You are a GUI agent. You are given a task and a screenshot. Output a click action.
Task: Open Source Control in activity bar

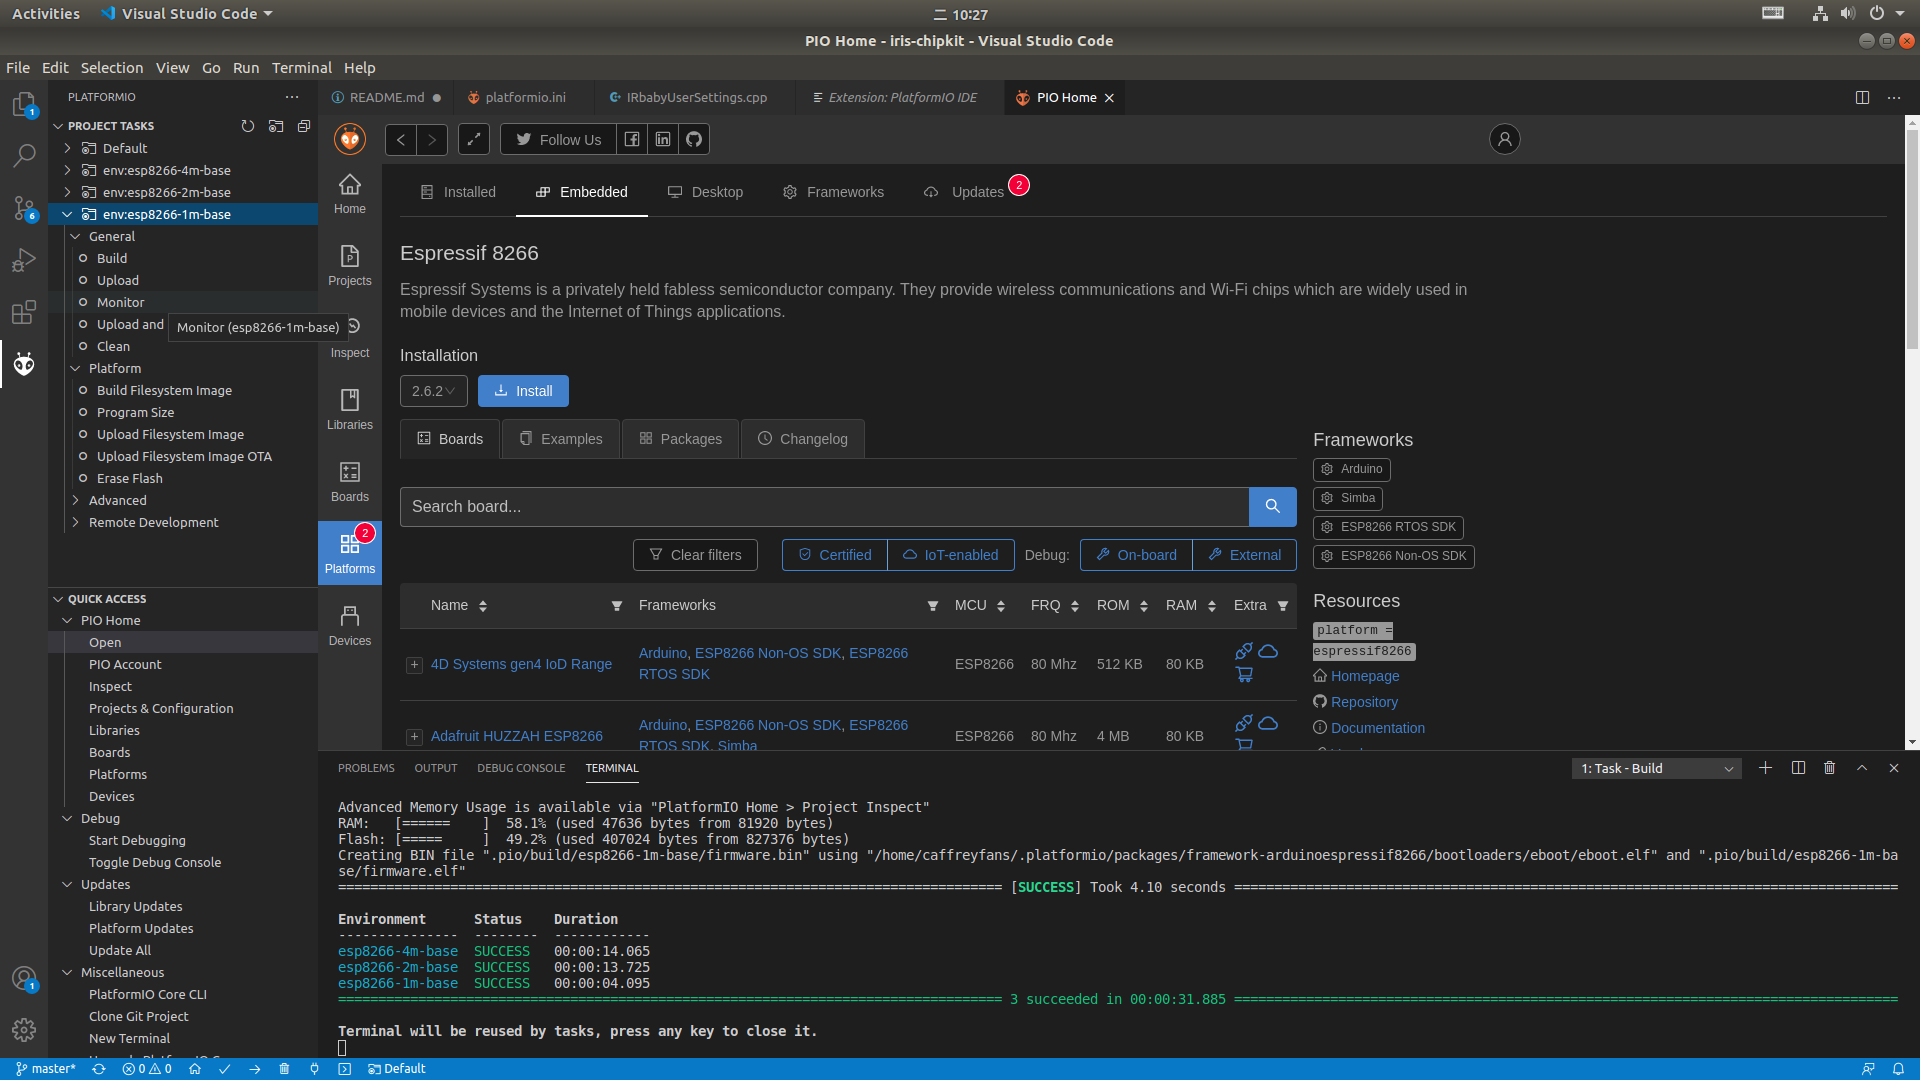24,208
